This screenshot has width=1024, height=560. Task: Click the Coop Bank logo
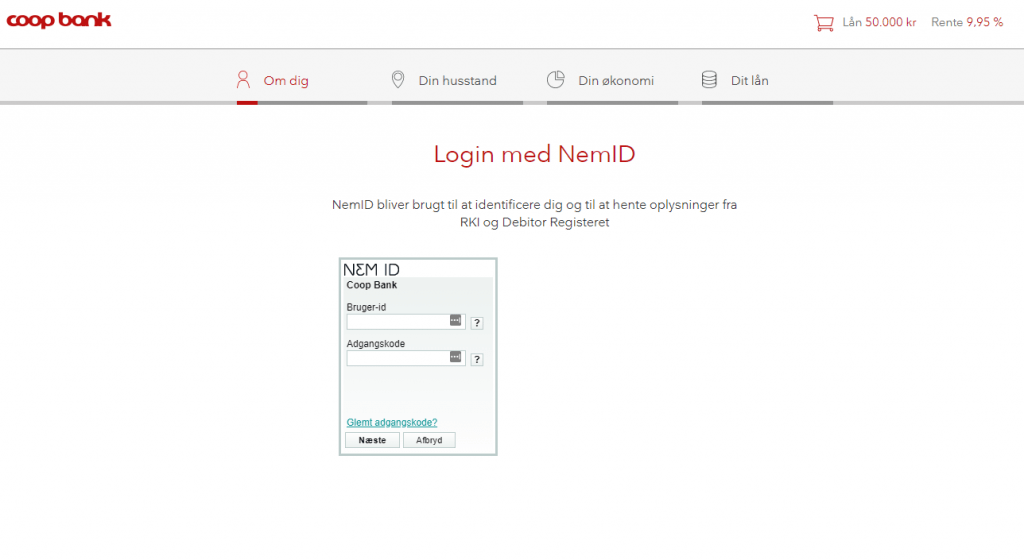click(59, 20)
